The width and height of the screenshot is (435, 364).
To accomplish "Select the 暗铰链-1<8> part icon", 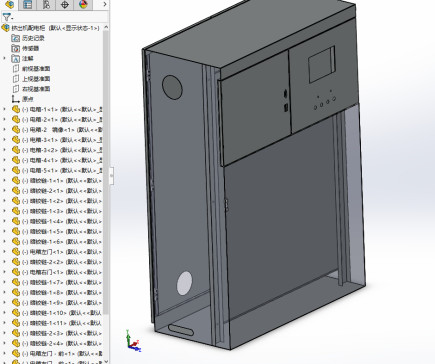I will tap(16, 292).
